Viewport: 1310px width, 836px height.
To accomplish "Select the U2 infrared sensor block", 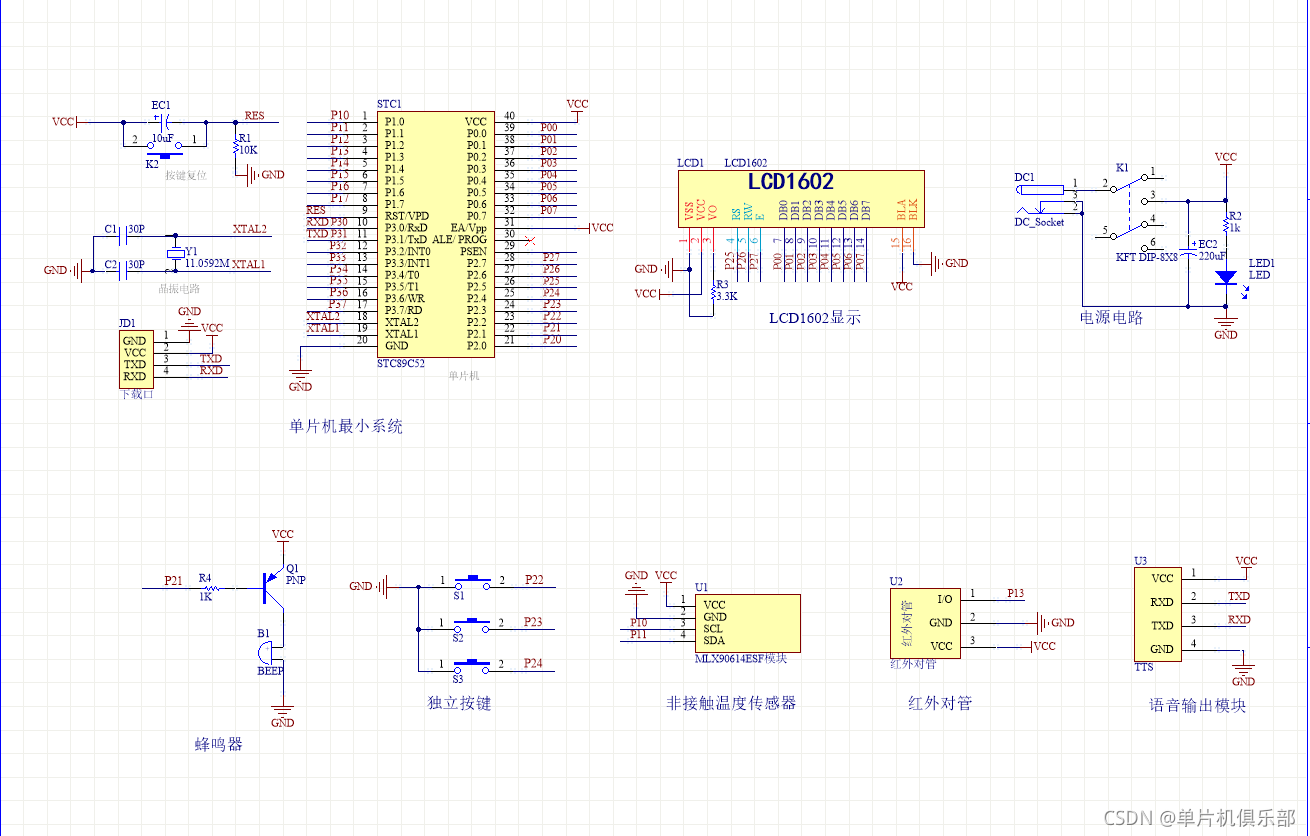I will tap(923, 623).
